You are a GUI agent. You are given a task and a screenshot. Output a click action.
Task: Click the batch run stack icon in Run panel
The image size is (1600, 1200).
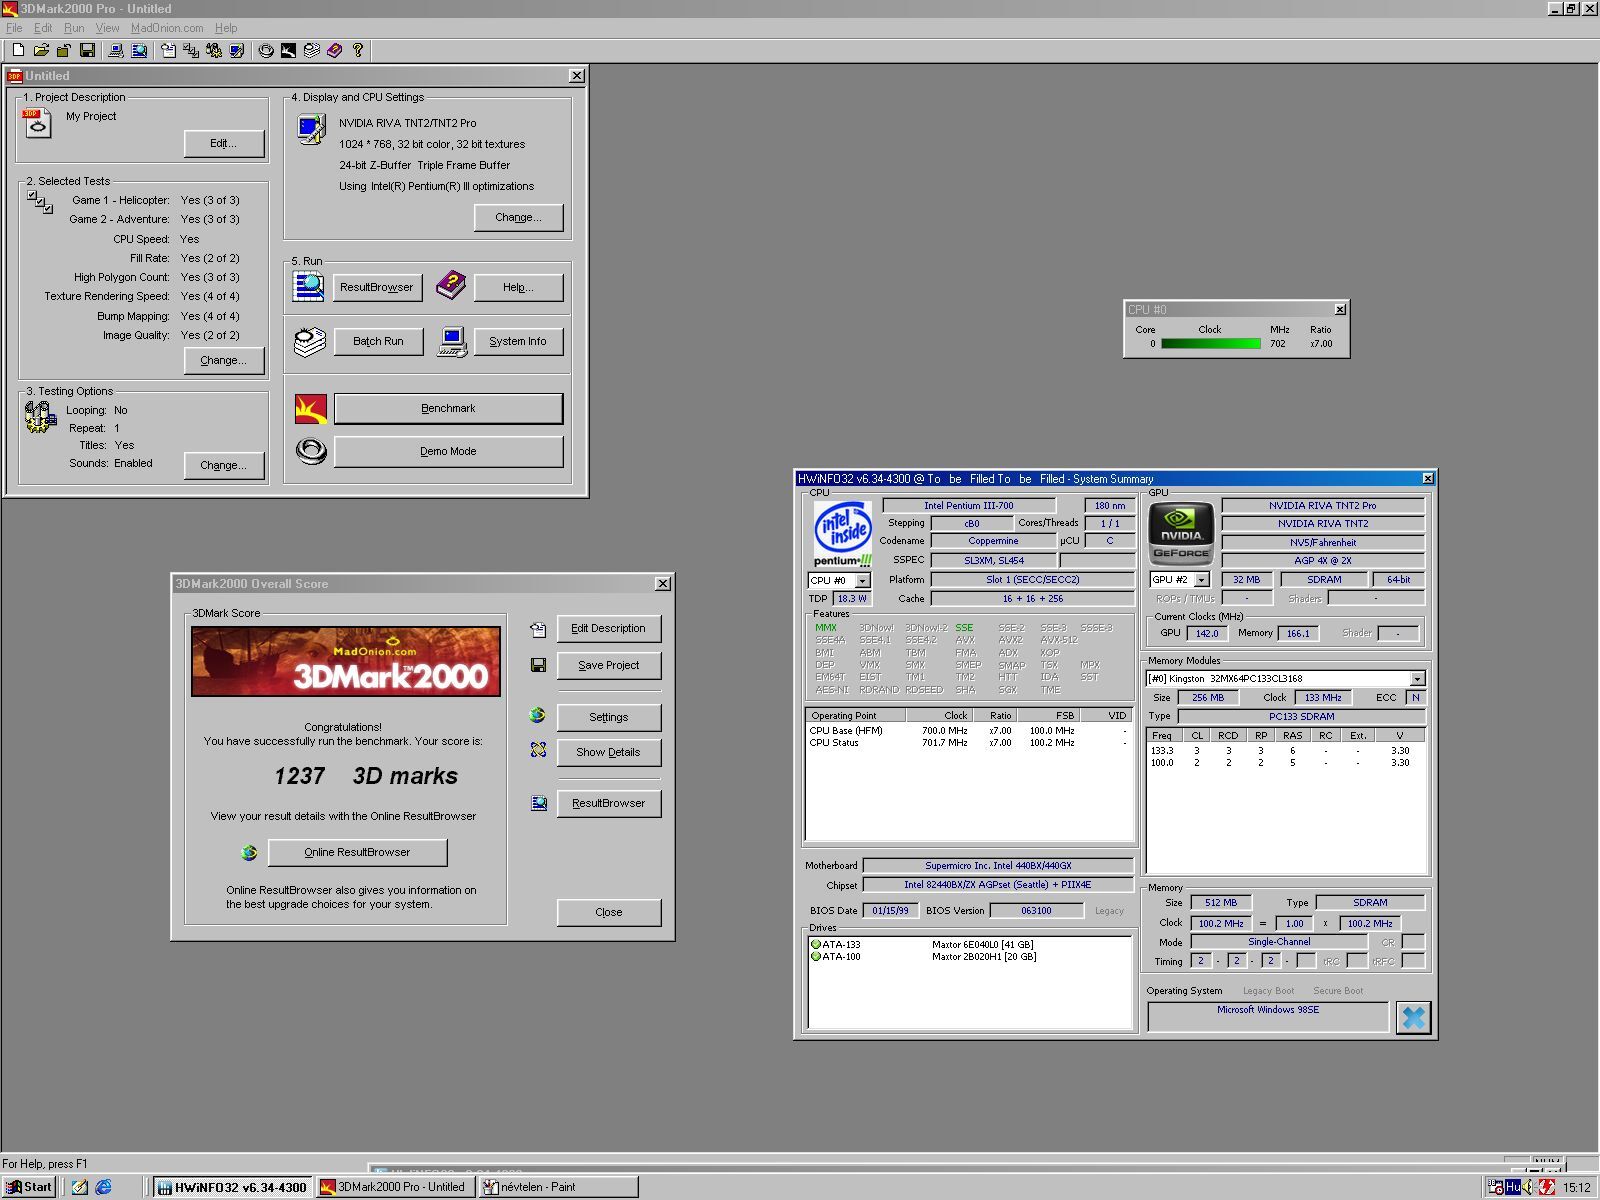[310, 341]
